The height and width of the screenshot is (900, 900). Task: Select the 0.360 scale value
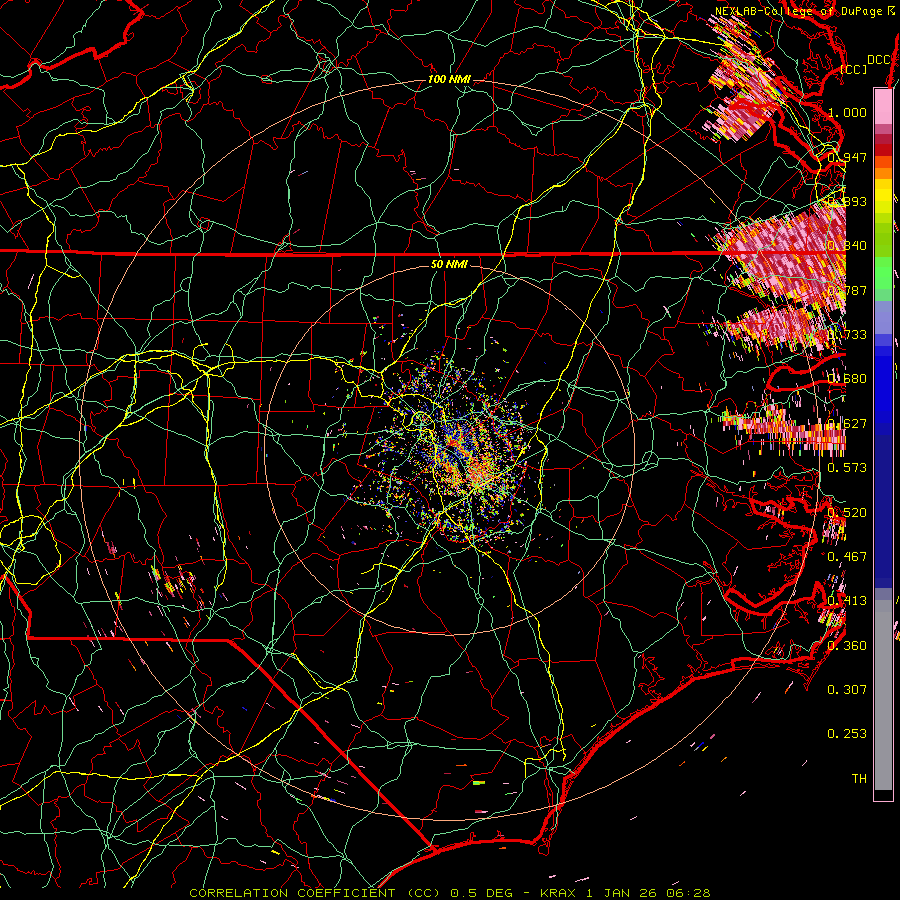847,646
